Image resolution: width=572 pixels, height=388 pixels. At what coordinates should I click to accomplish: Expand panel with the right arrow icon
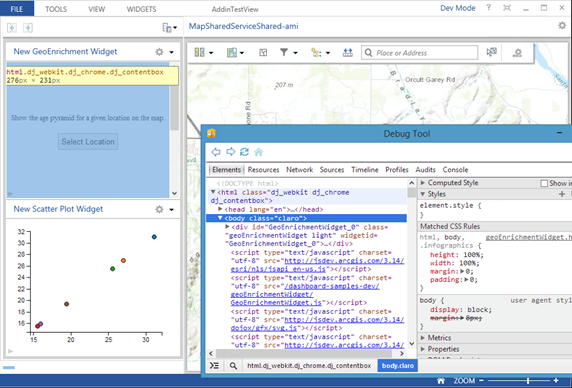coord(28,28)
